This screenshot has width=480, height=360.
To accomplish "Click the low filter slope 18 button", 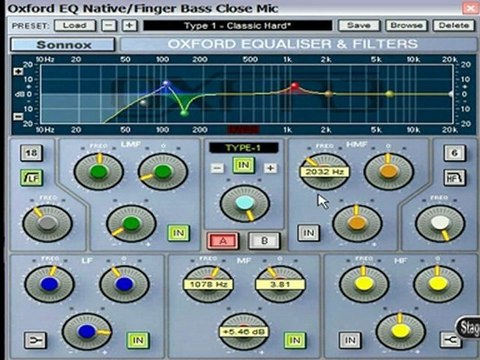I will tap(31, 153).
